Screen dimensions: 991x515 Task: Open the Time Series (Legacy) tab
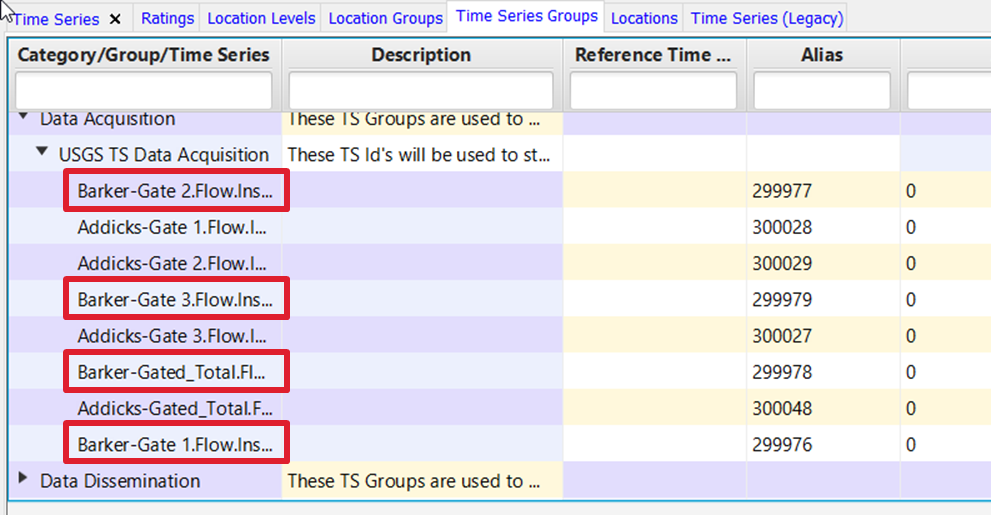767,18
